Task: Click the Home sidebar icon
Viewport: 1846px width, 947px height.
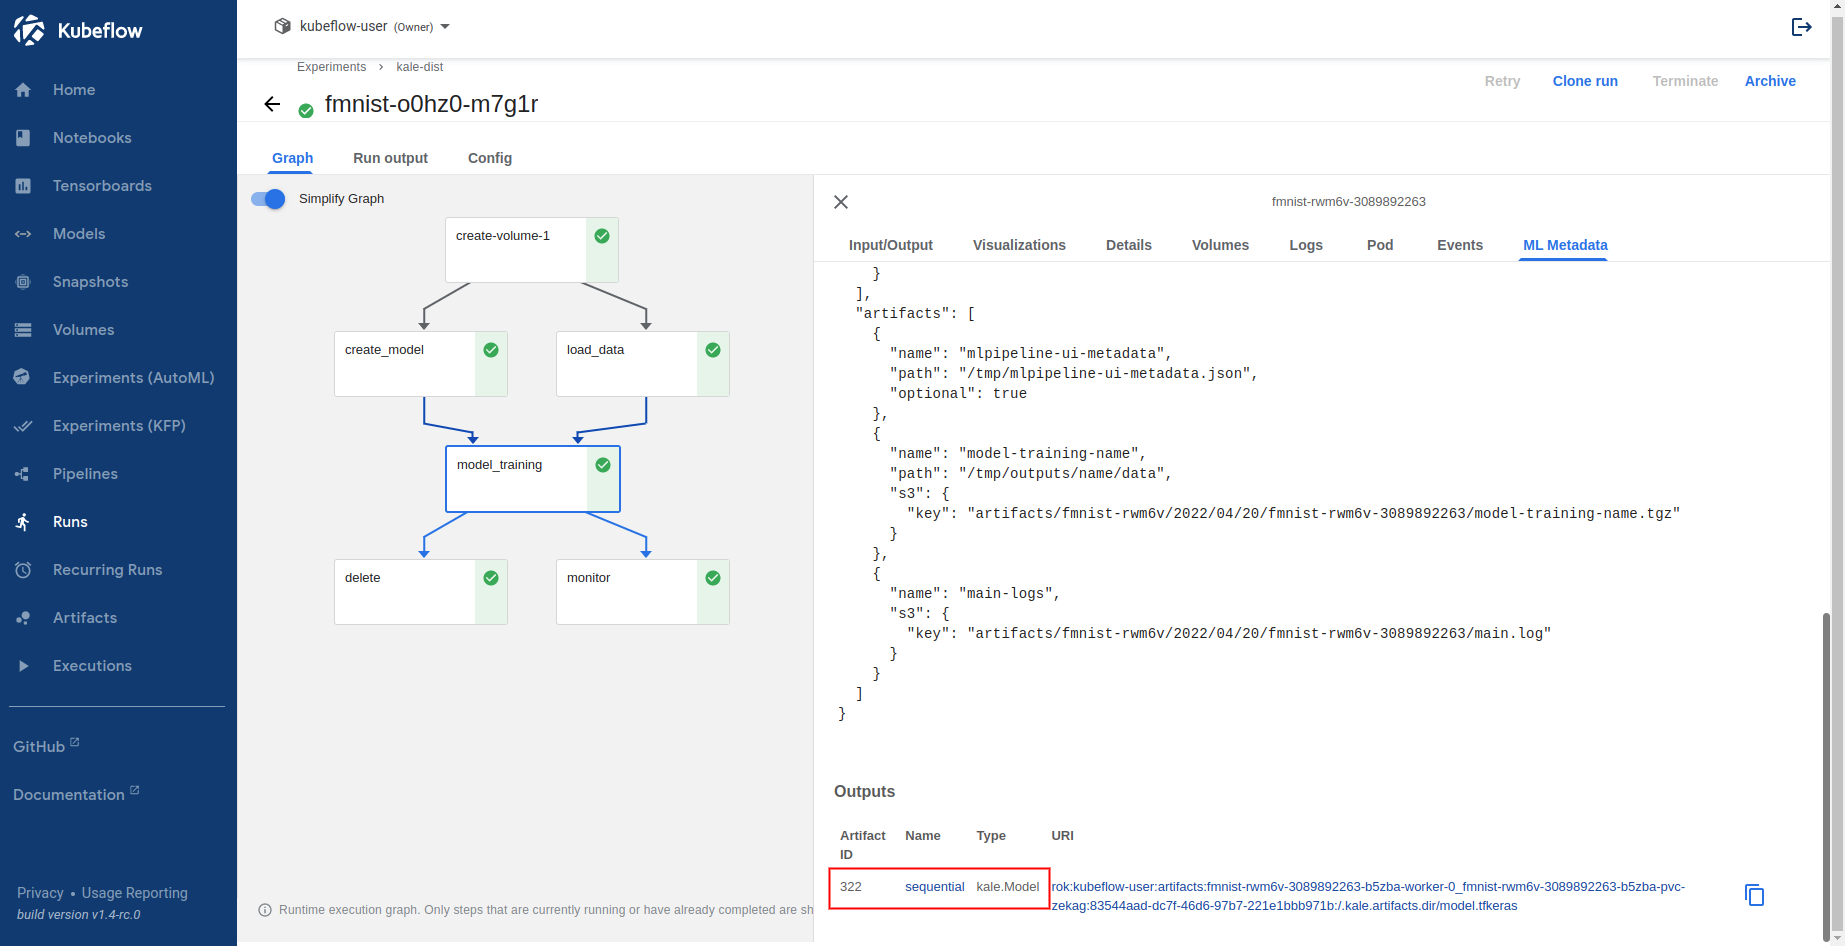Action: tap(24, 90)
